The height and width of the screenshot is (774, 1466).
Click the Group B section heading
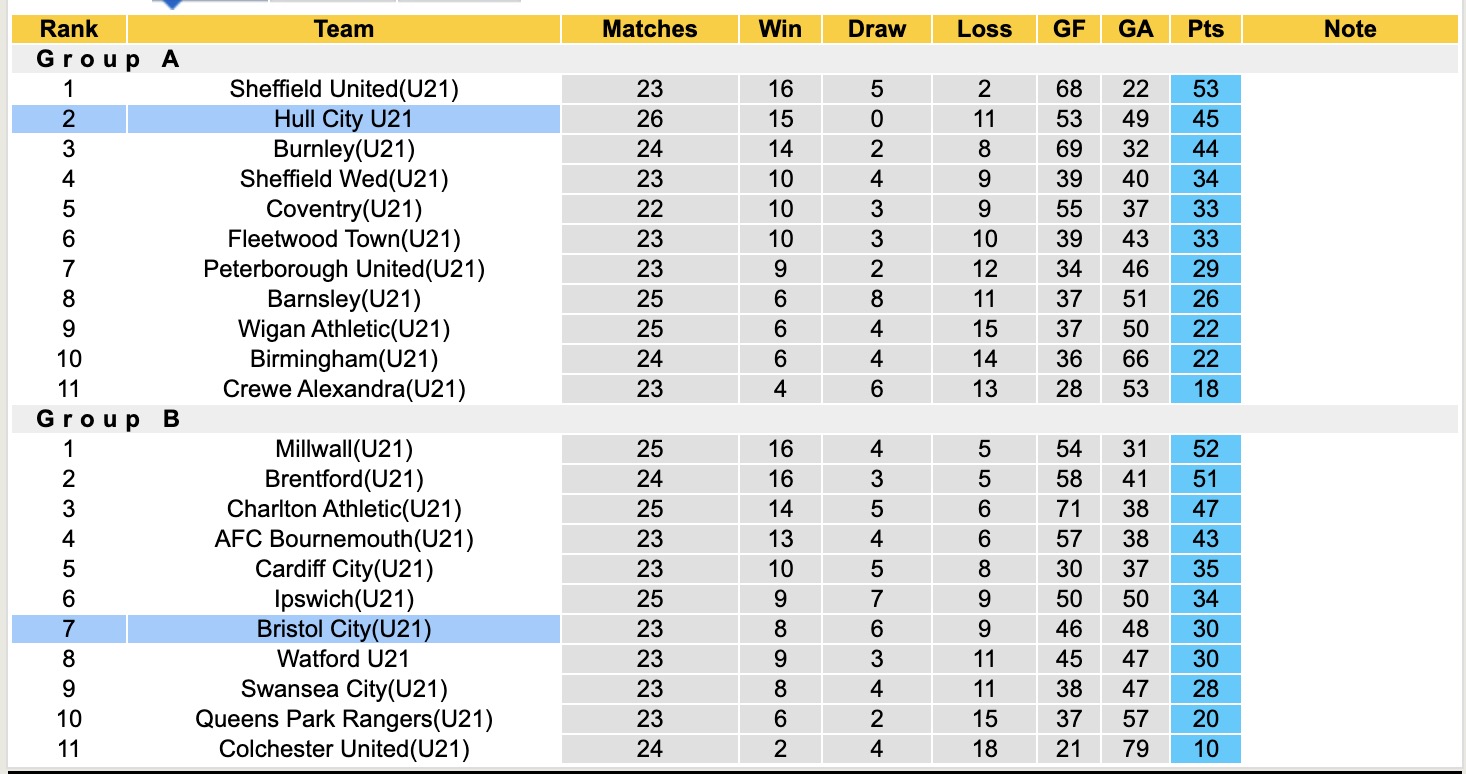(x=108, y=419)
